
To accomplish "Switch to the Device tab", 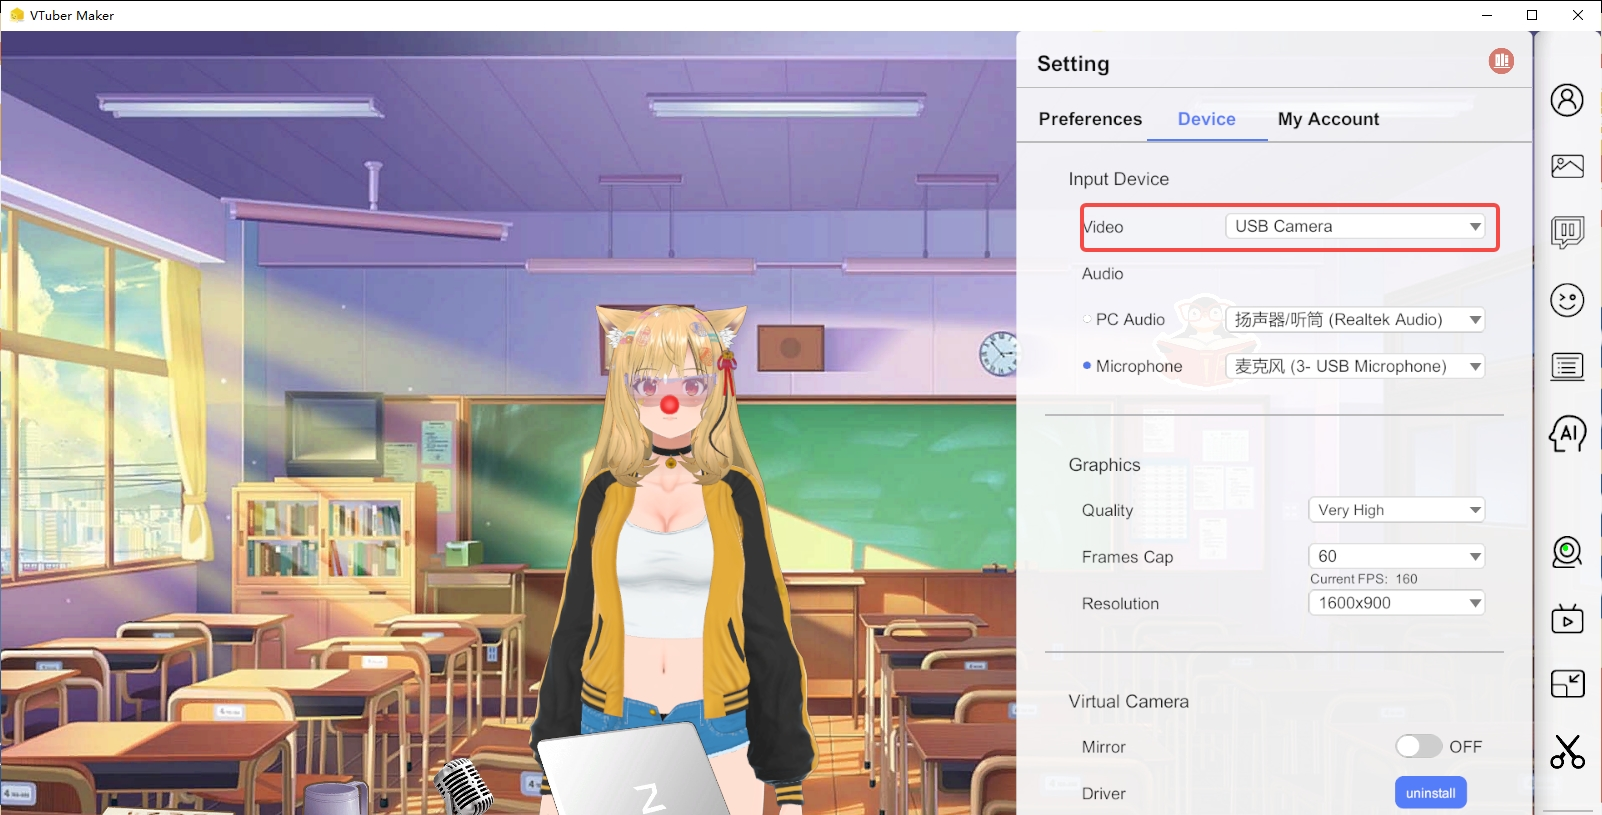I will 1207,119.
